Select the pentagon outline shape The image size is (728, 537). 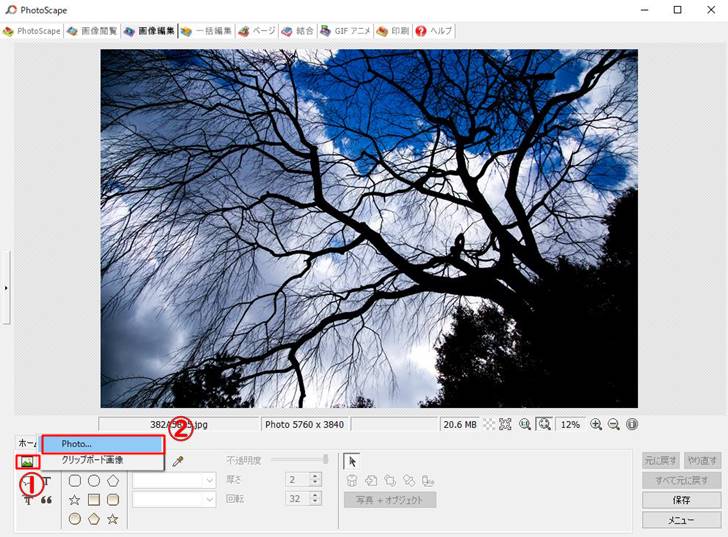tap(113, 481)
